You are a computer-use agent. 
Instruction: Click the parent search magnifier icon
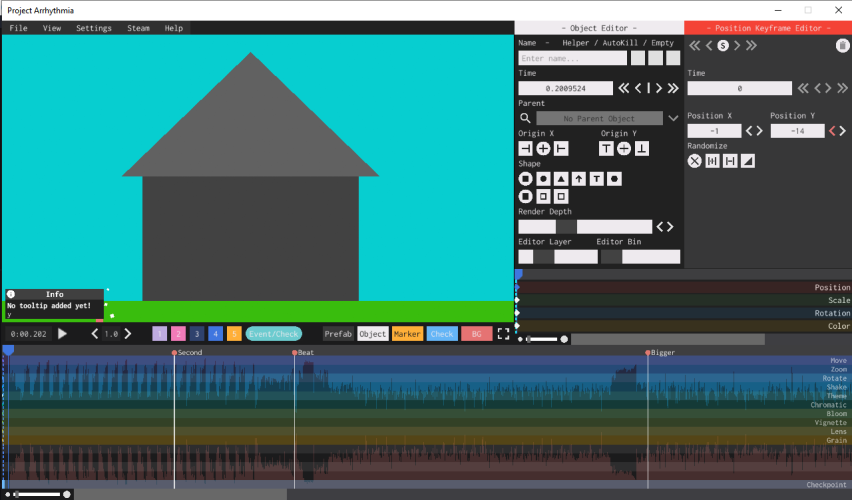tap(525, 118)
